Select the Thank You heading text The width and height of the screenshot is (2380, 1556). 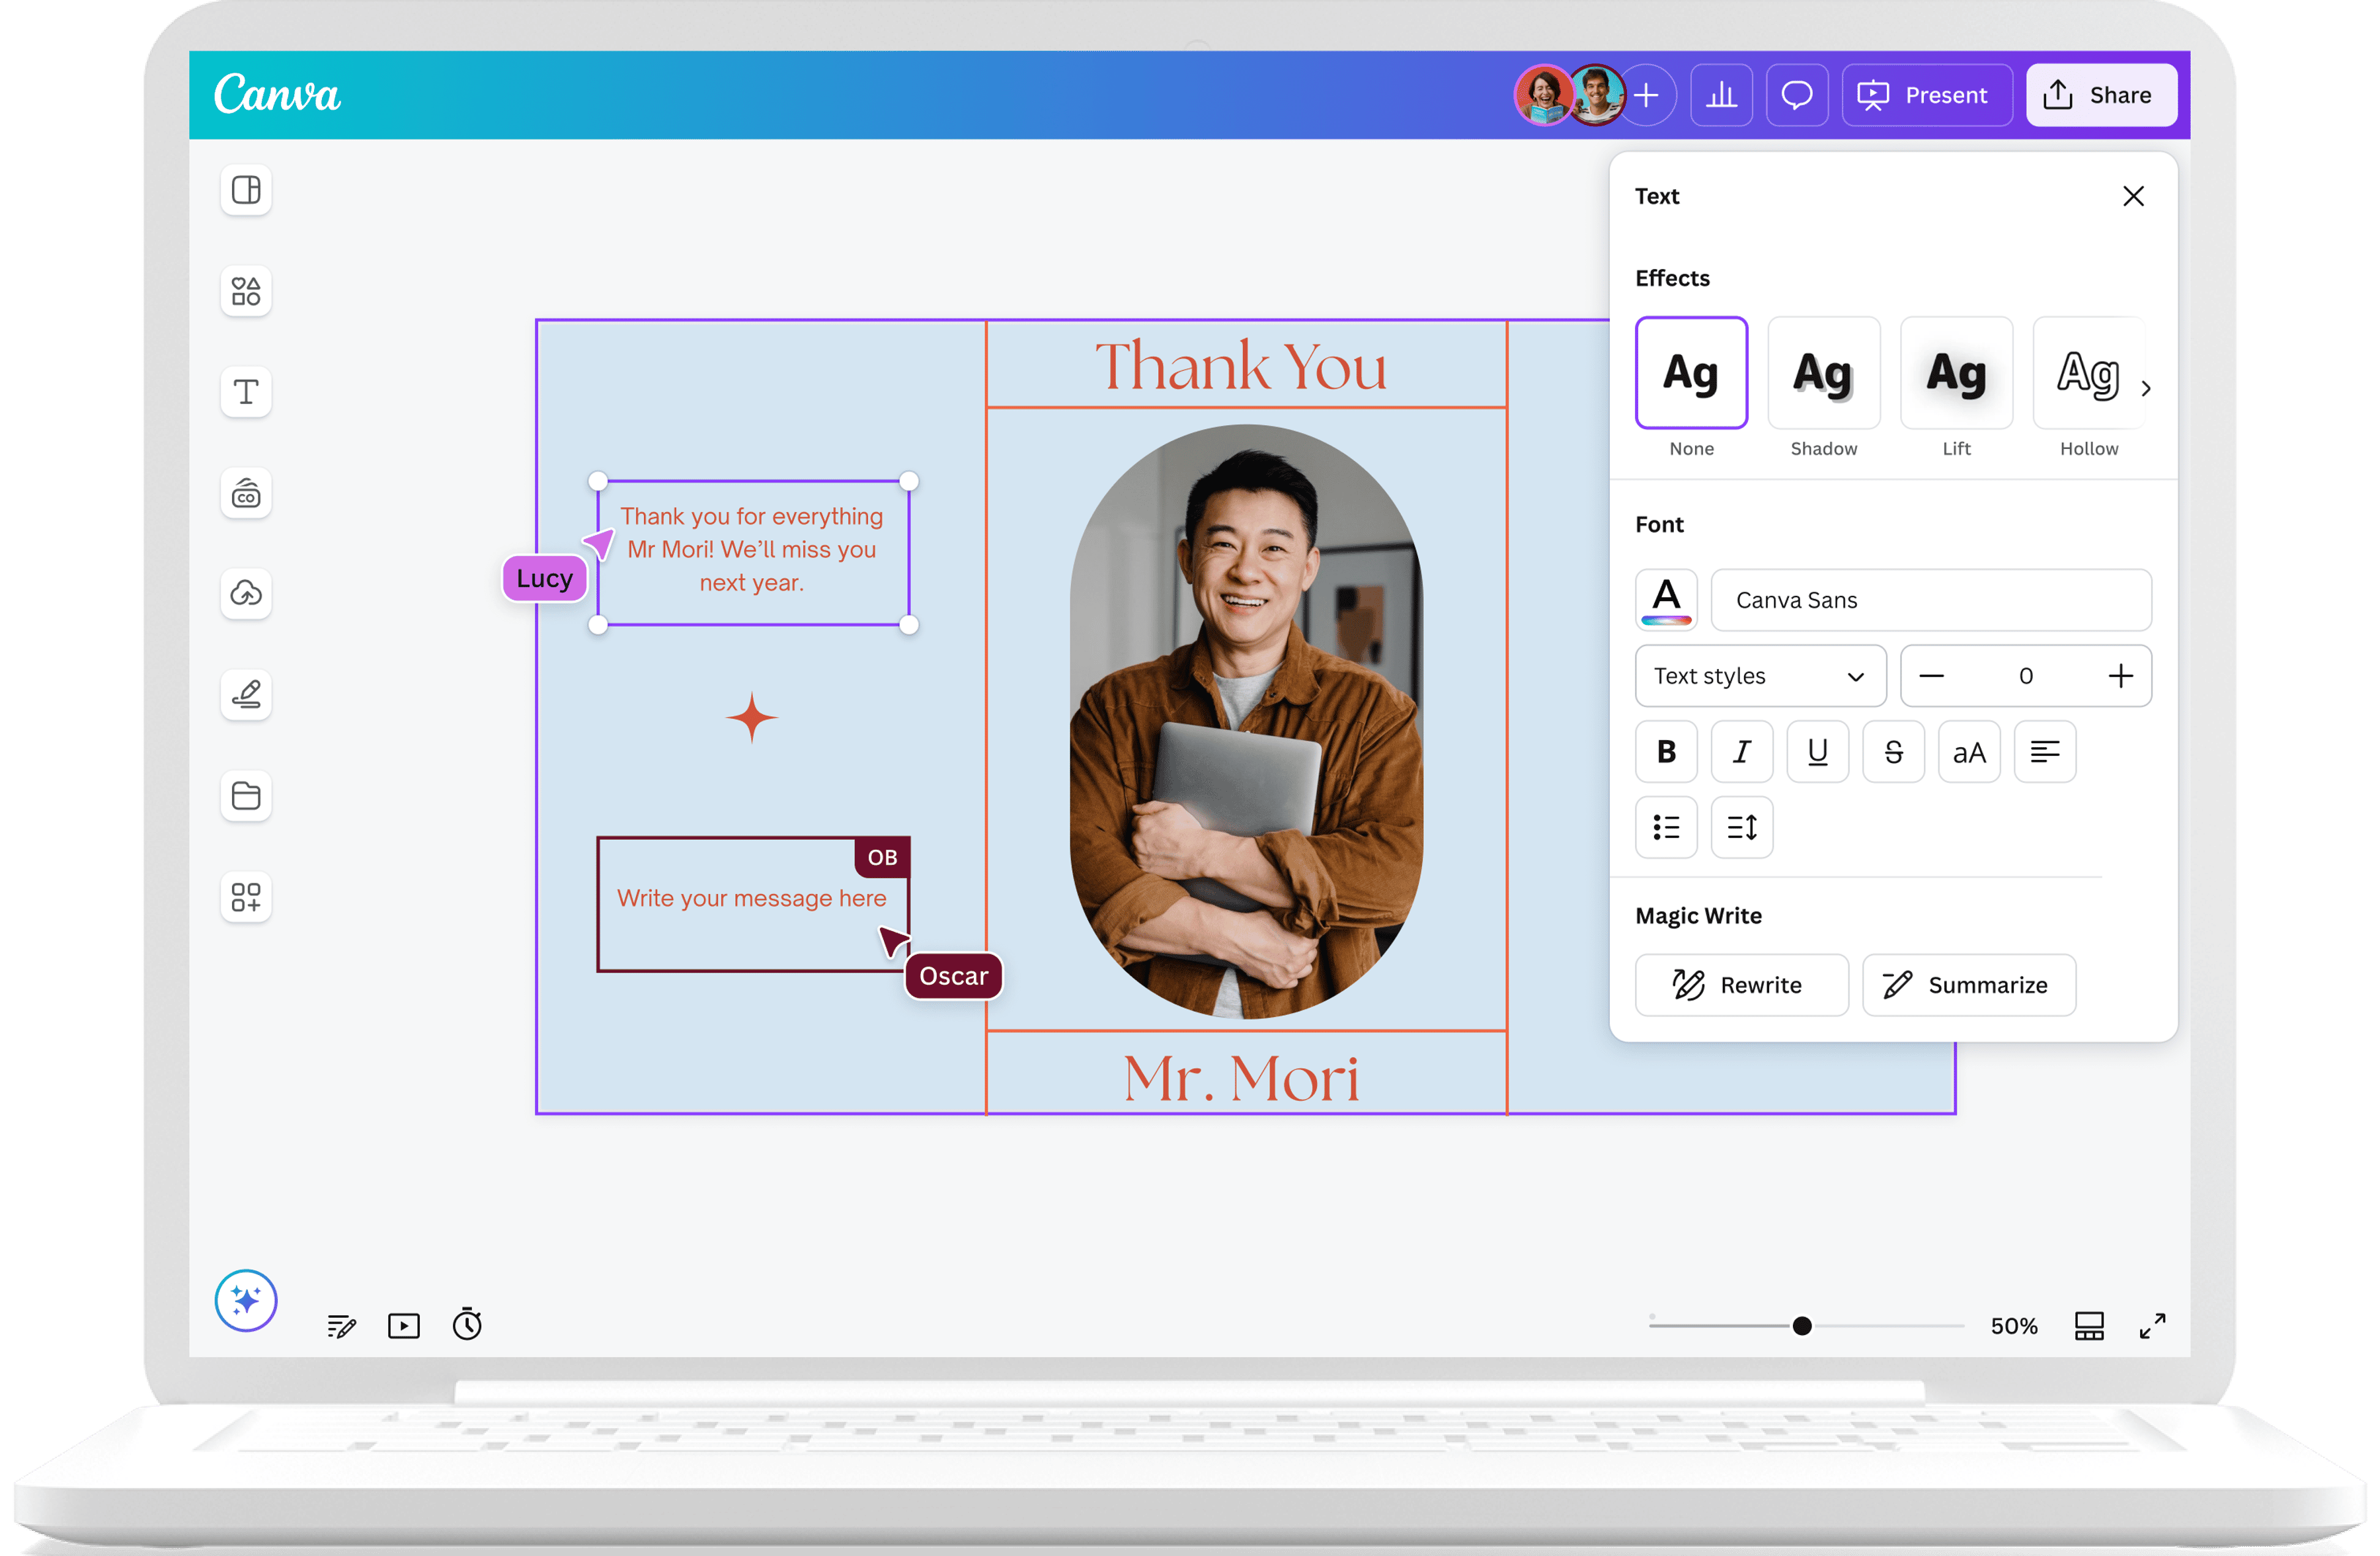(1241, 366)
